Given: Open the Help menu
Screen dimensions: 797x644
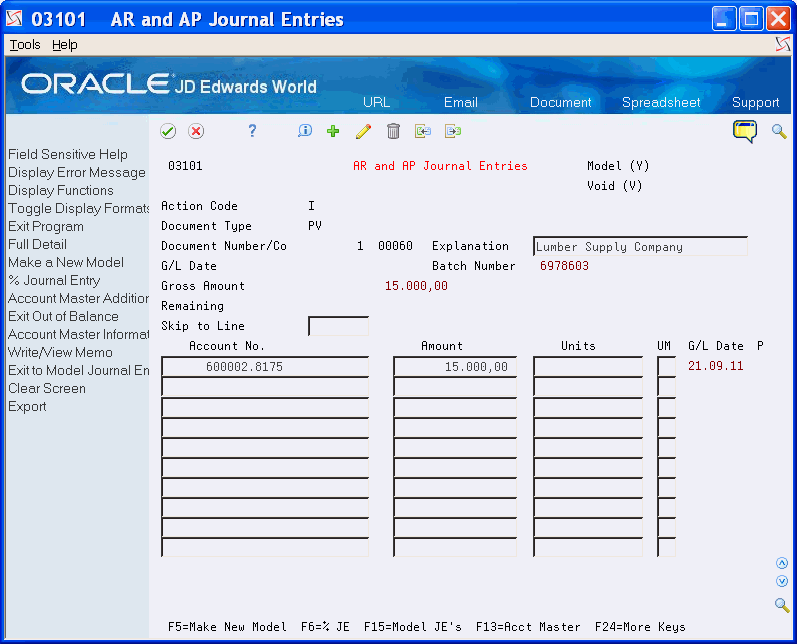Looking at the screenshot, I should click(65, 45).
